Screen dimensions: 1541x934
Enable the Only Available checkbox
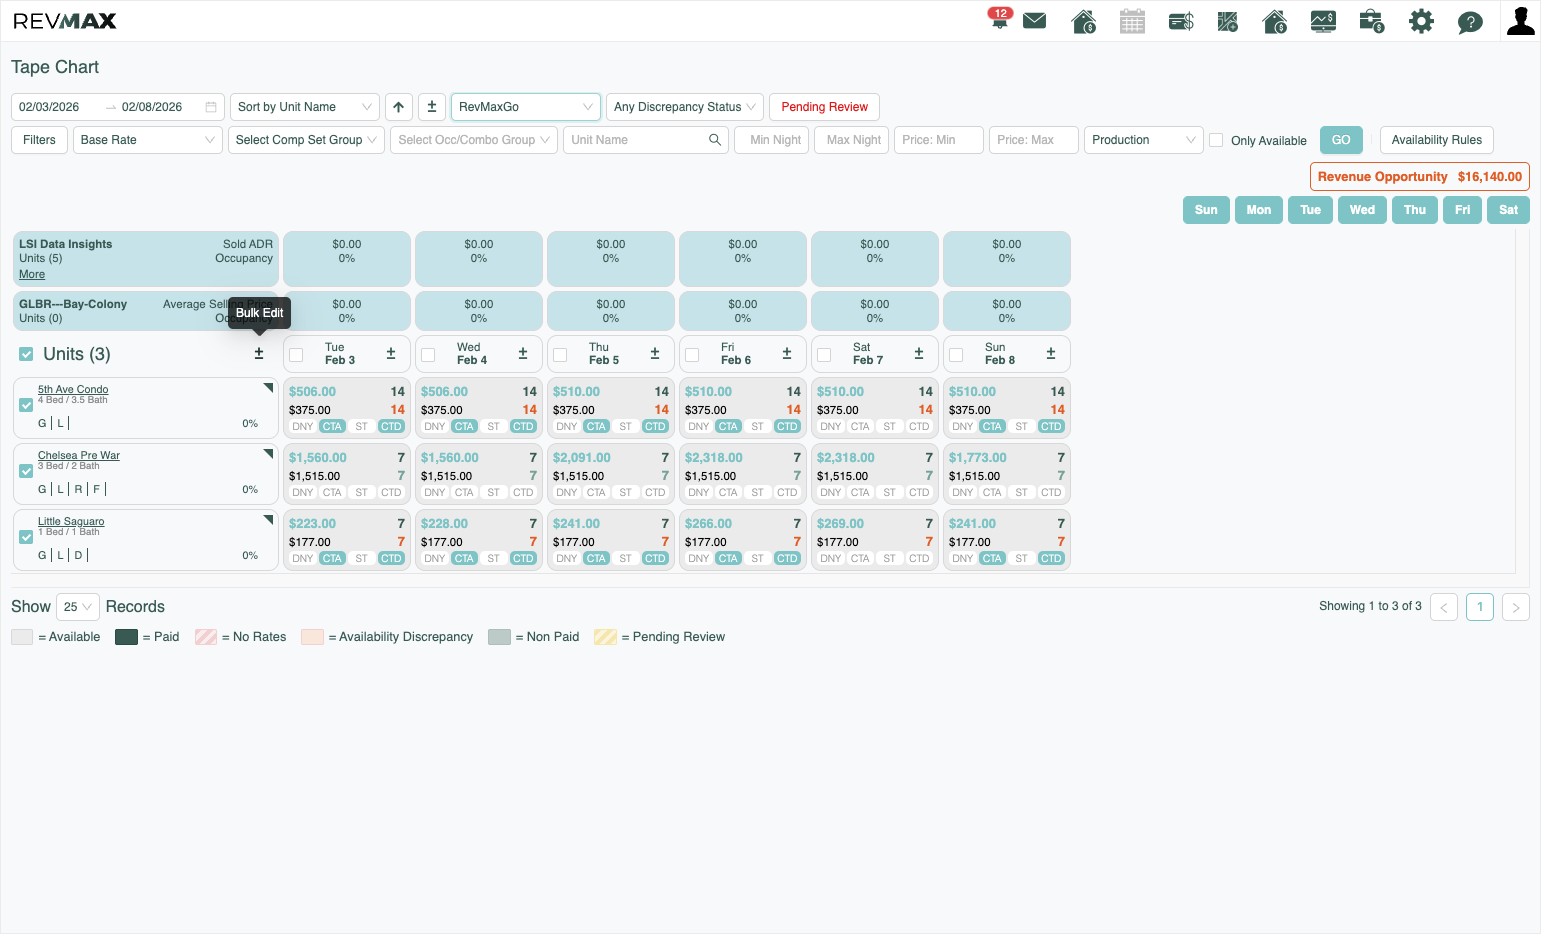click(x=1216, y=140)
